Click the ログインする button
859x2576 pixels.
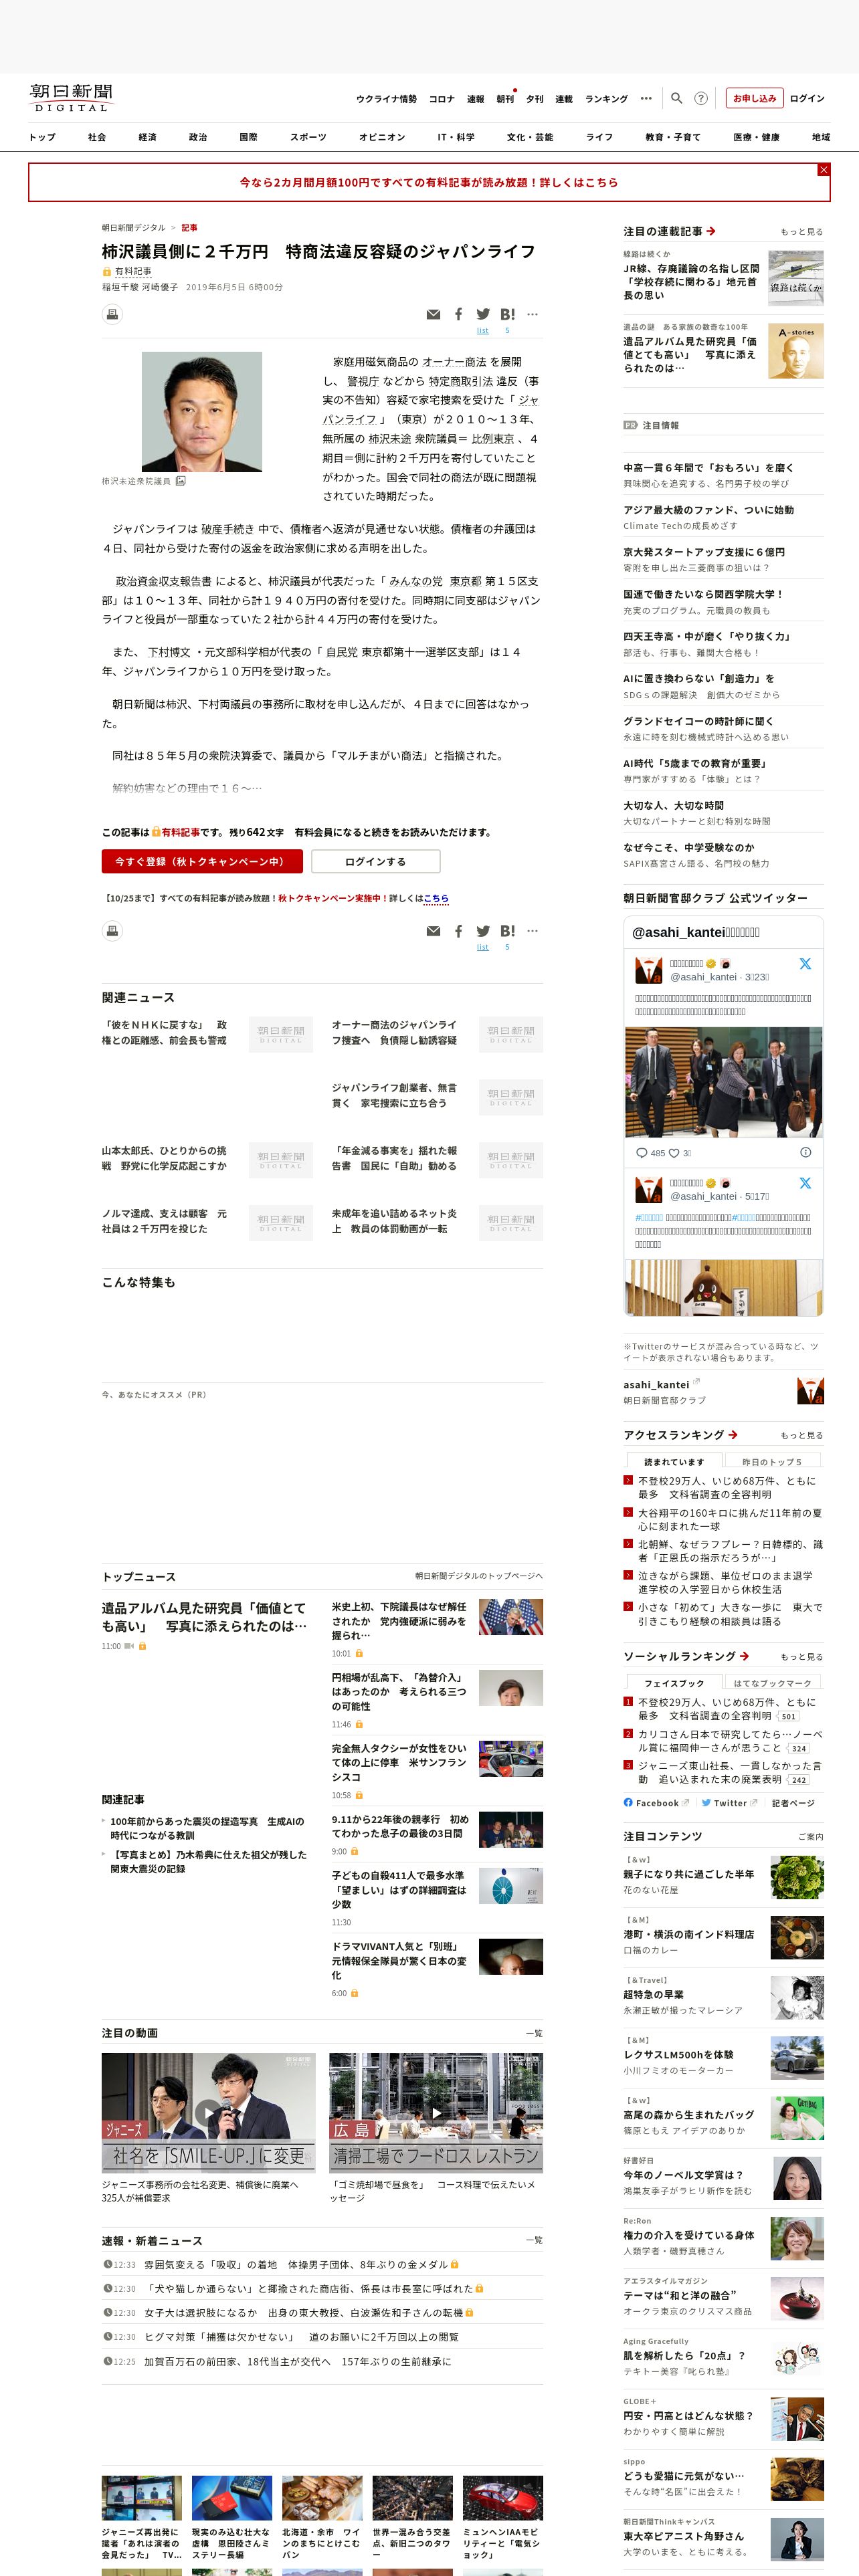(x=375, y=861)
